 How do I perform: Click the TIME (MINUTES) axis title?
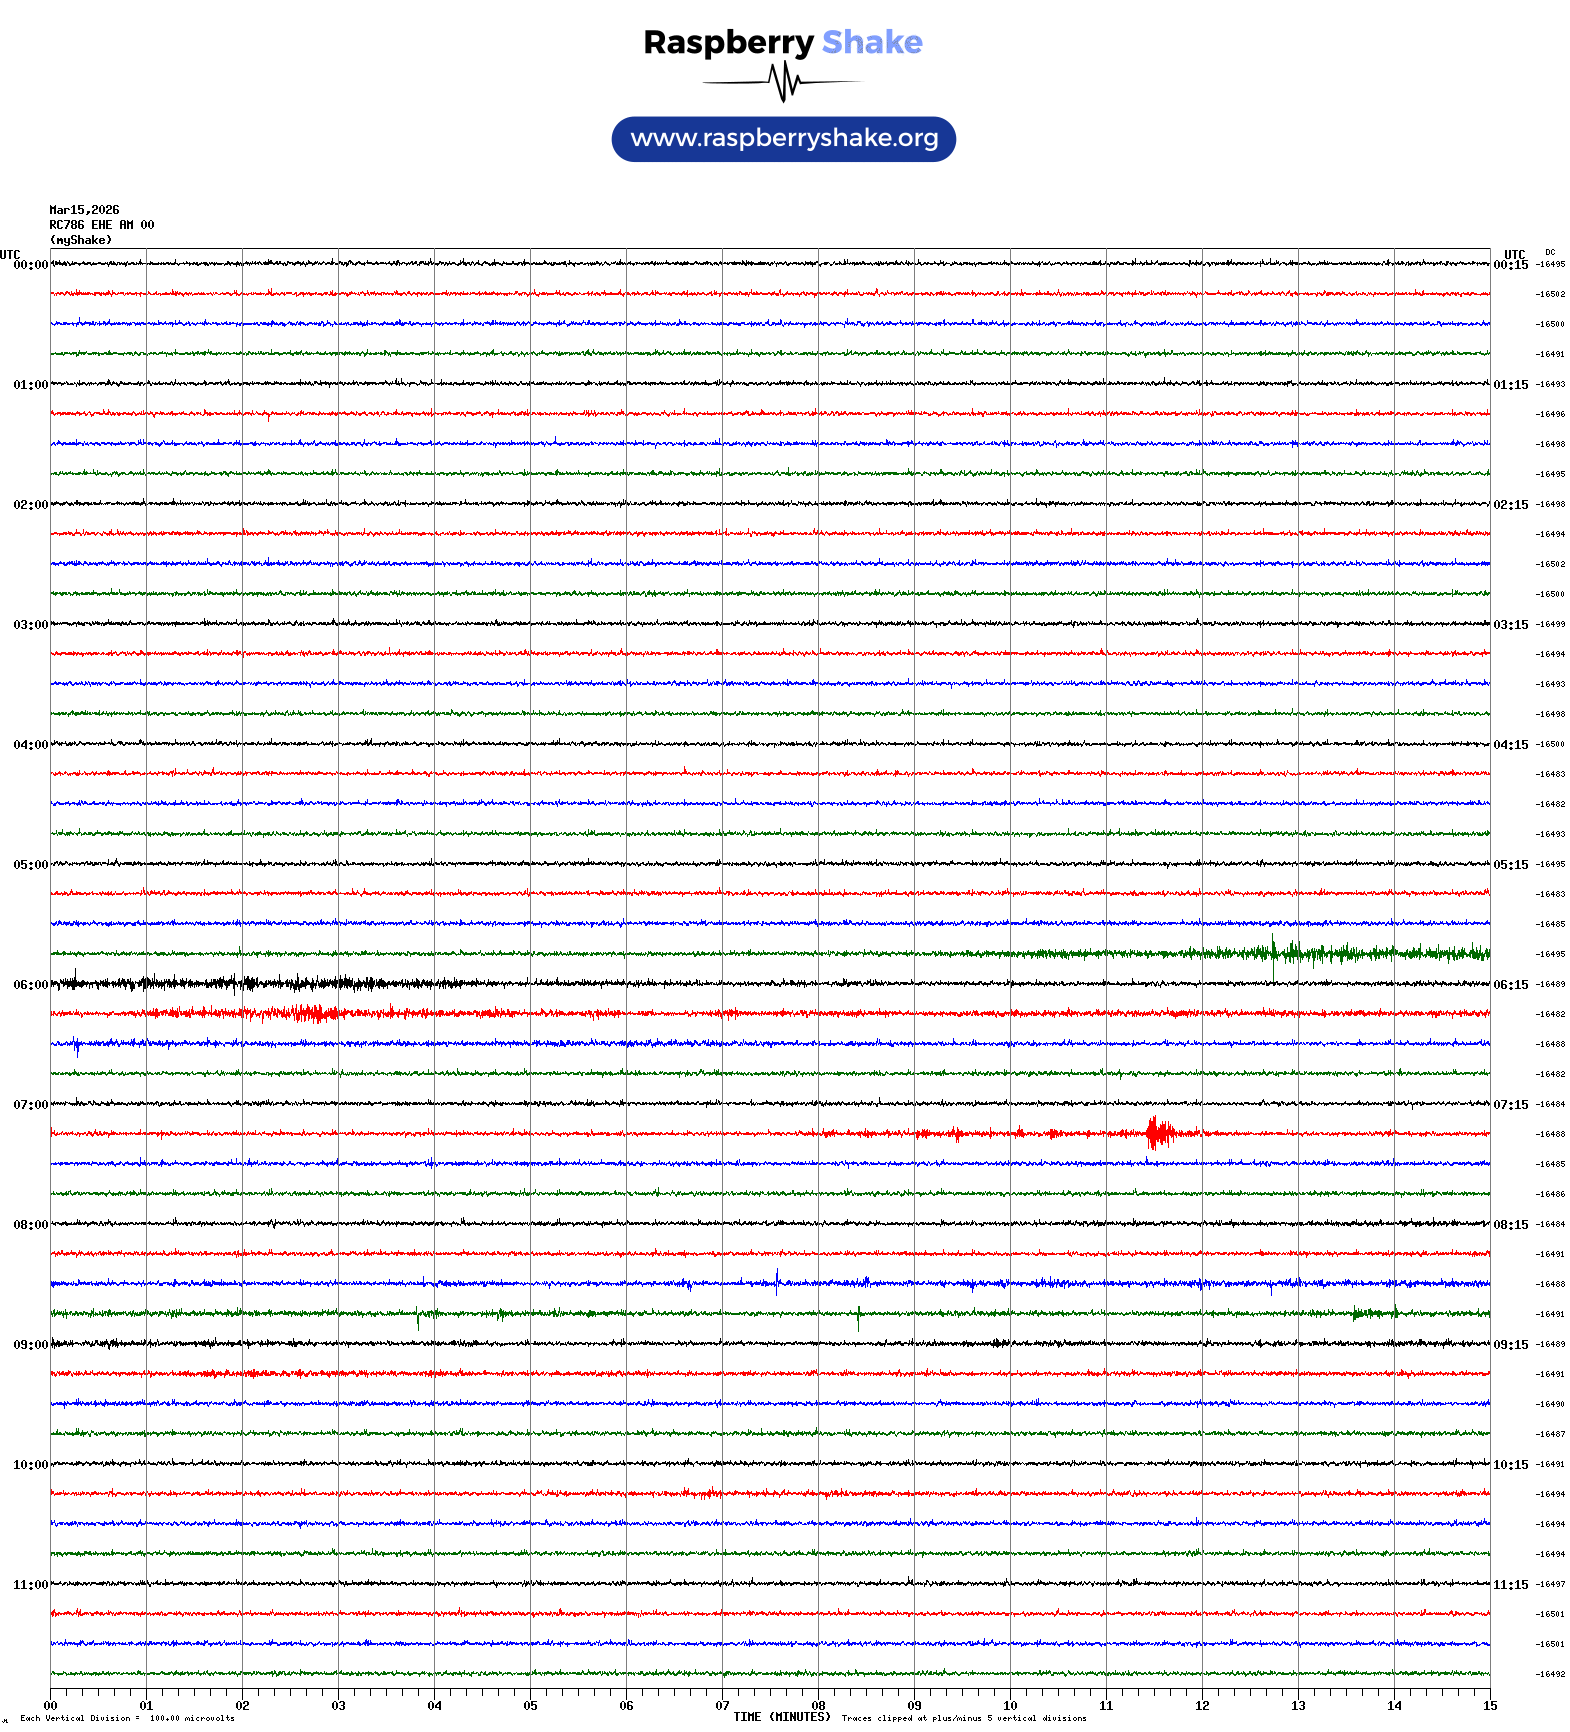click(x=781, y=1717)
